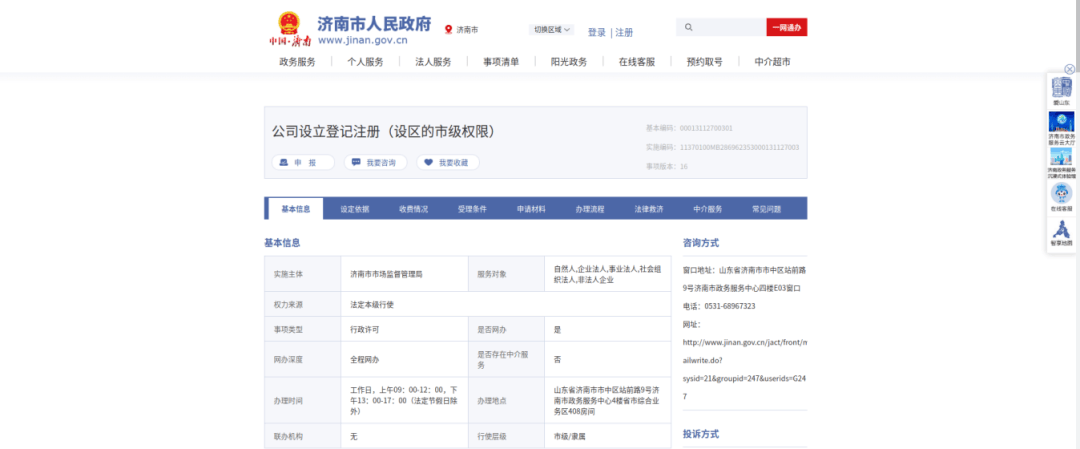Switch to the 设定依据 tab

click(x=354, y=209)
